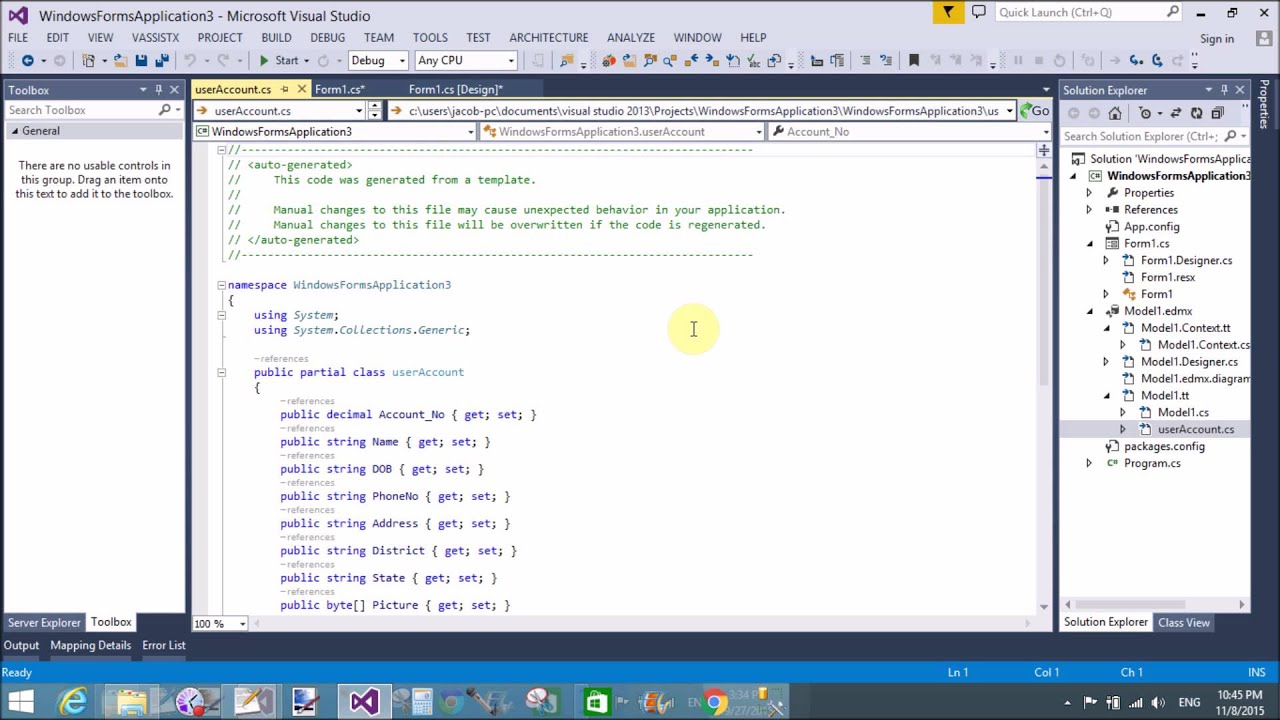Click the green Start debugging button
1280x720 pixels.
tap(279, 61)
